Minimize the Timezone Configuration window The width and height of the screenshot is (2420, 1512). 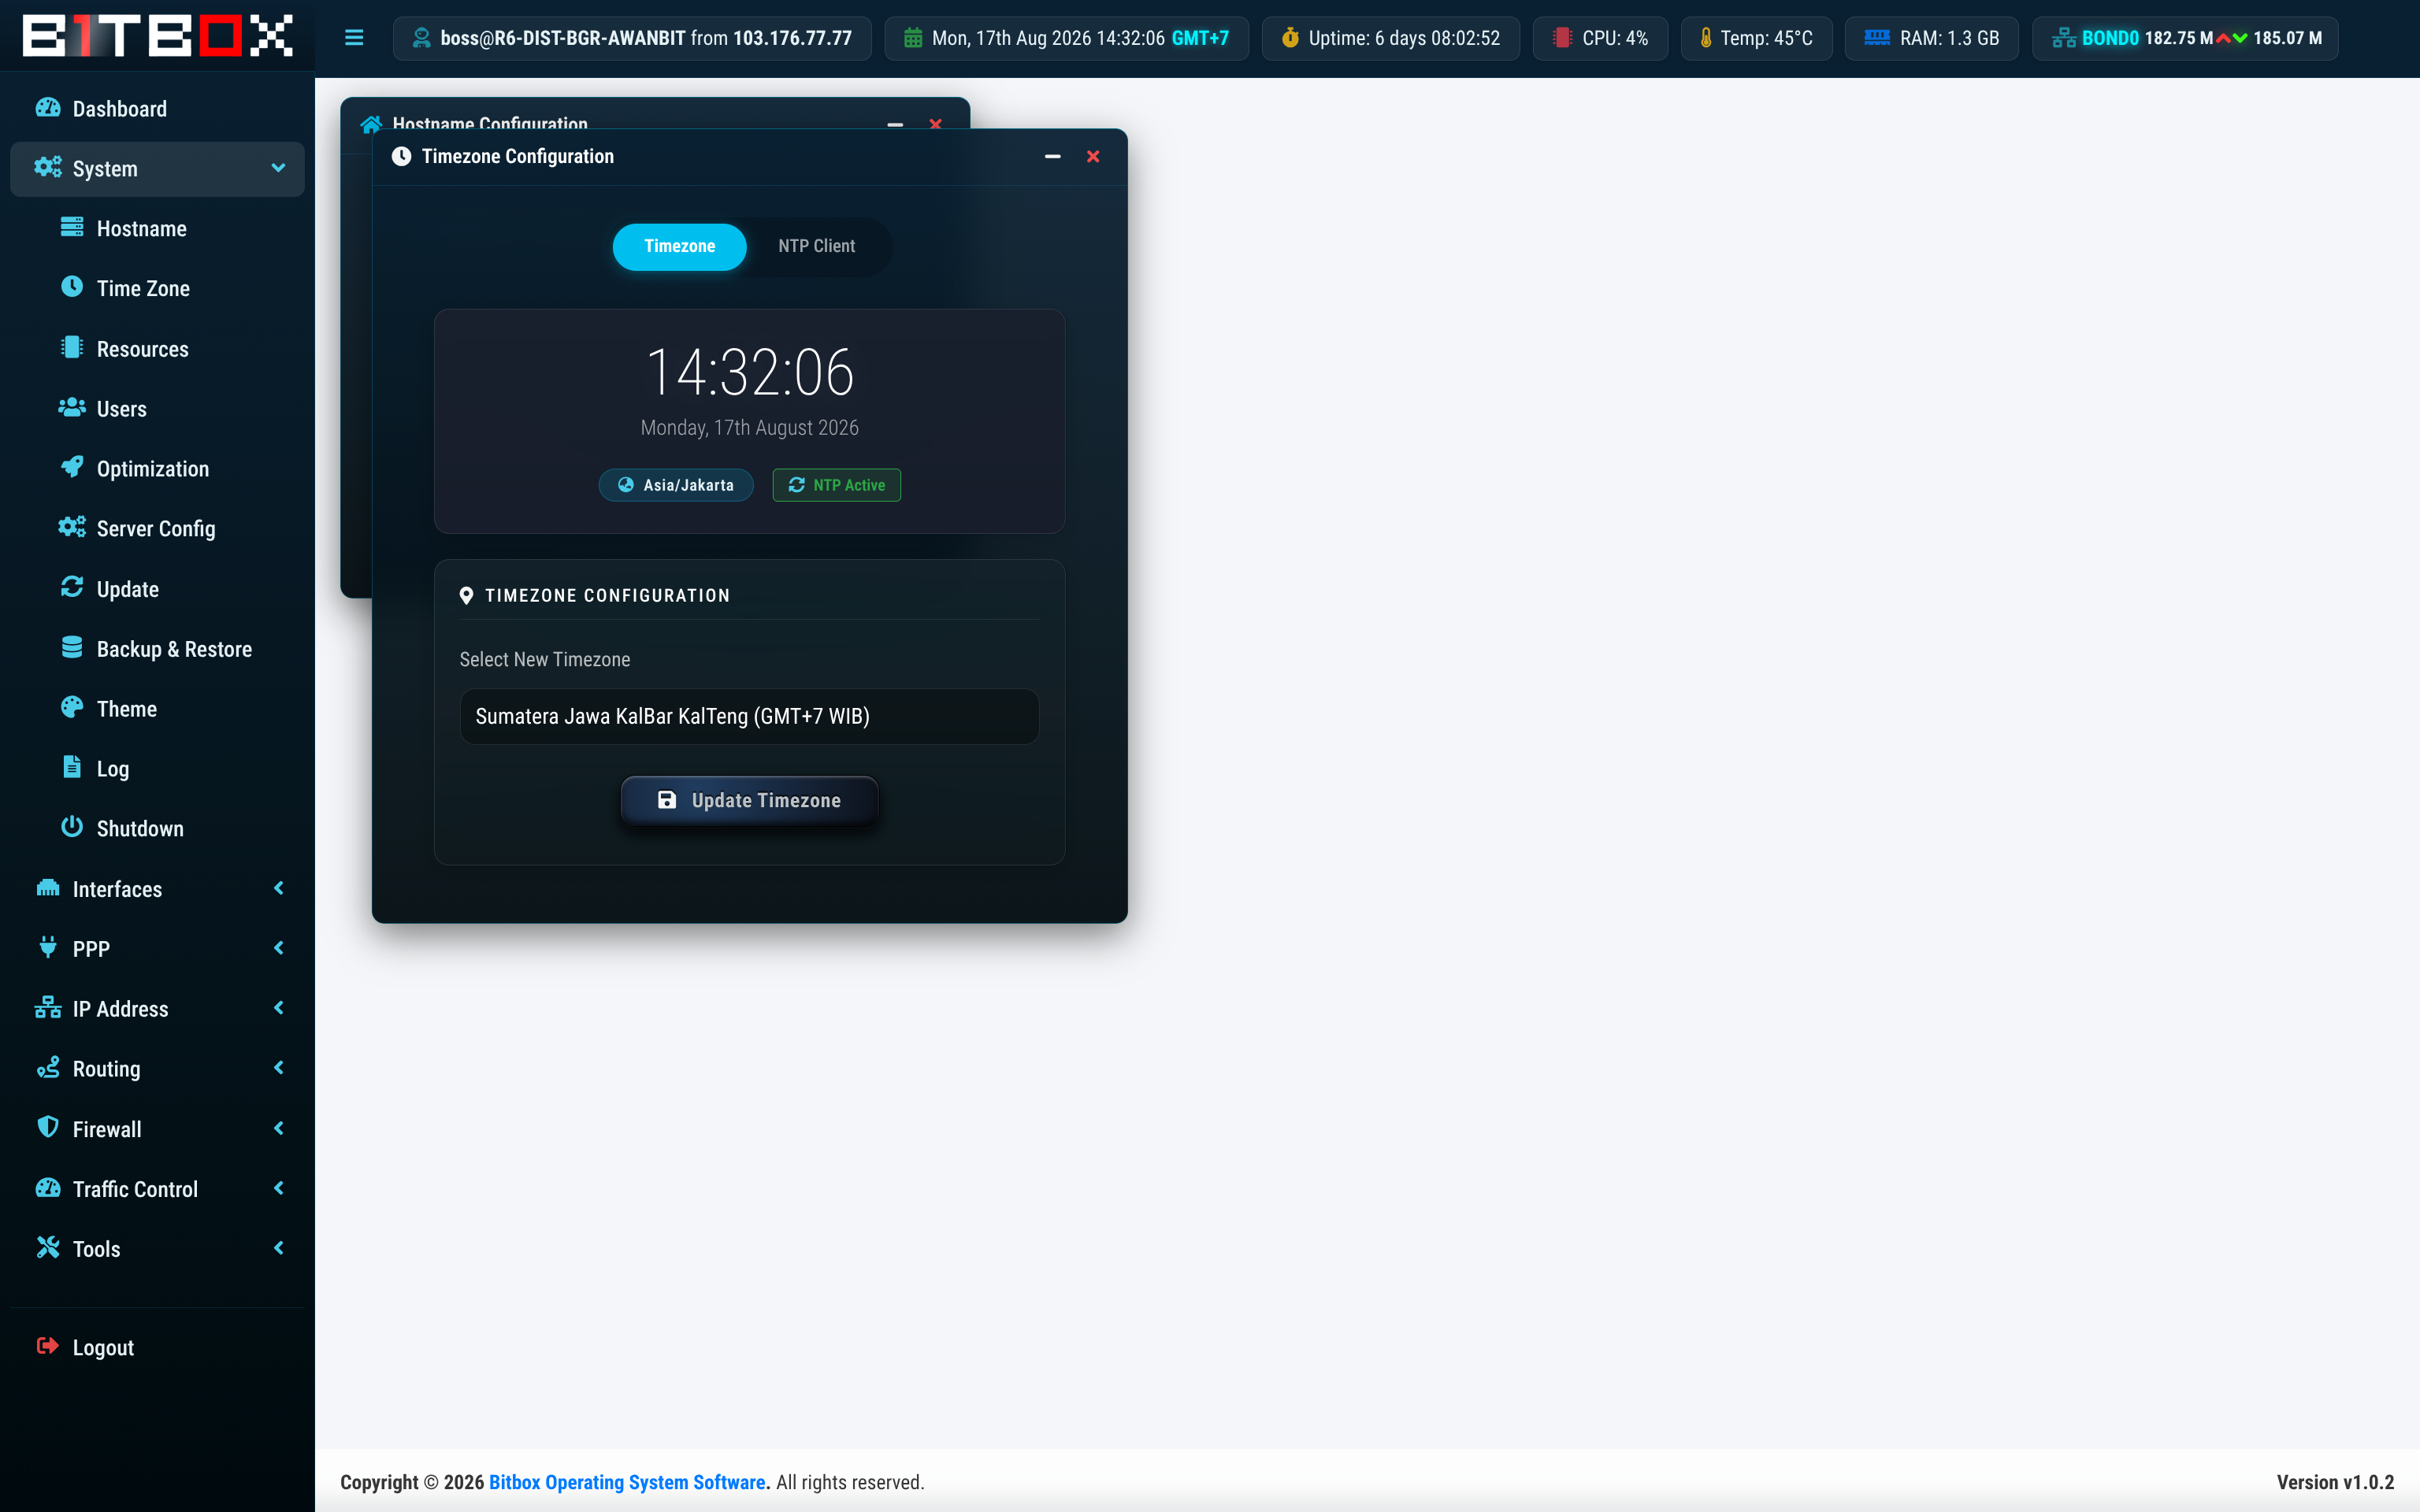[x=1052, y=156]
